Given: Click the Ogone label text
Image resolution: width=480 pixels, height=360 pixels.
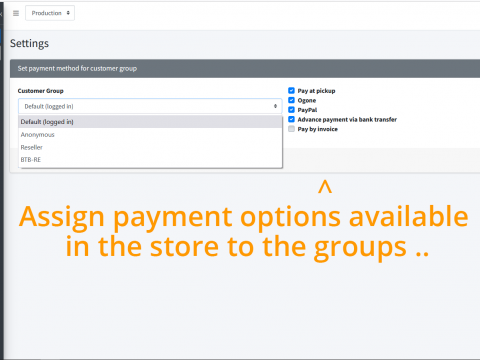Looking at the screenshot, I should (x=307, y=100).
